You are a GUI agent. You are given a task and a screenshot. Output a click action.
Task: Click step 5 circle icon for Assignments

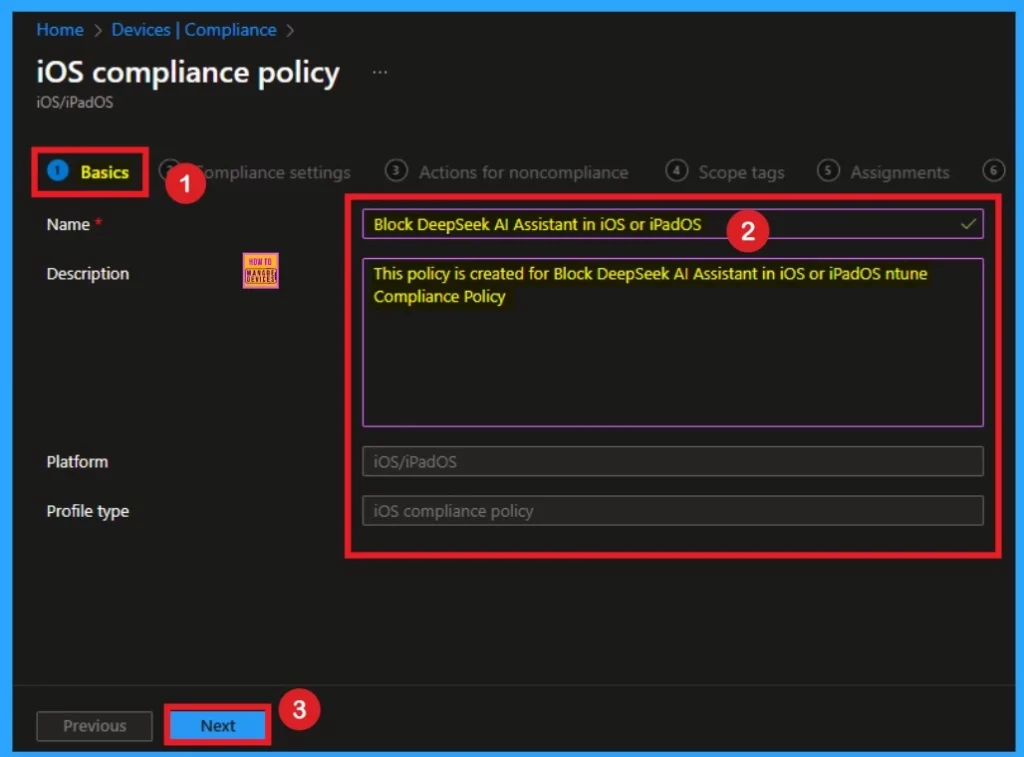828,171
